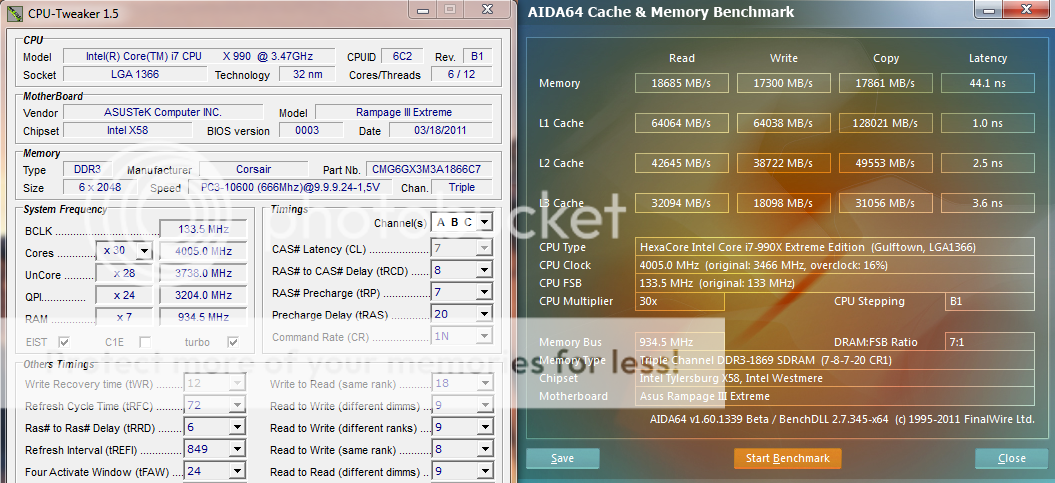Open the Cores multiplier x30 dropdown
The image size is (1055, 483).
[143, 252]
